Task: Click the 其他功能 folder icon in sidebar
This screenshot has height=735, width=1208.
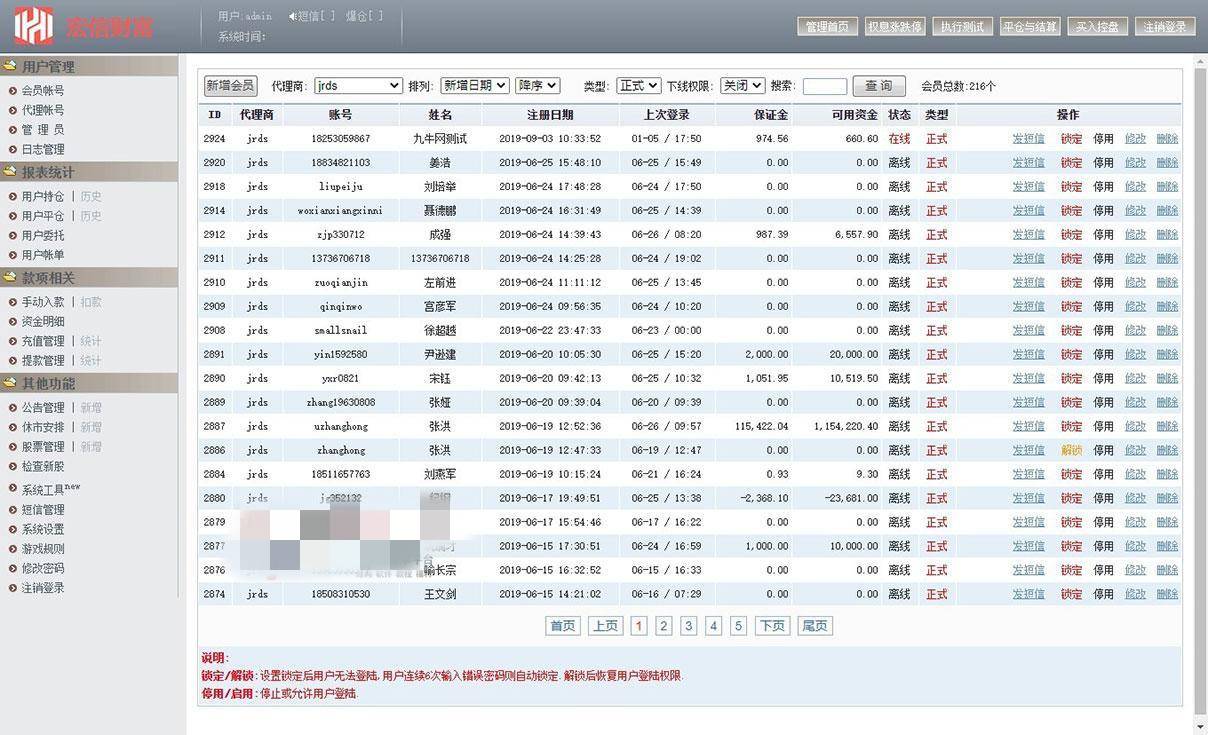Action: pyautogui.click(x=10, y=381)
